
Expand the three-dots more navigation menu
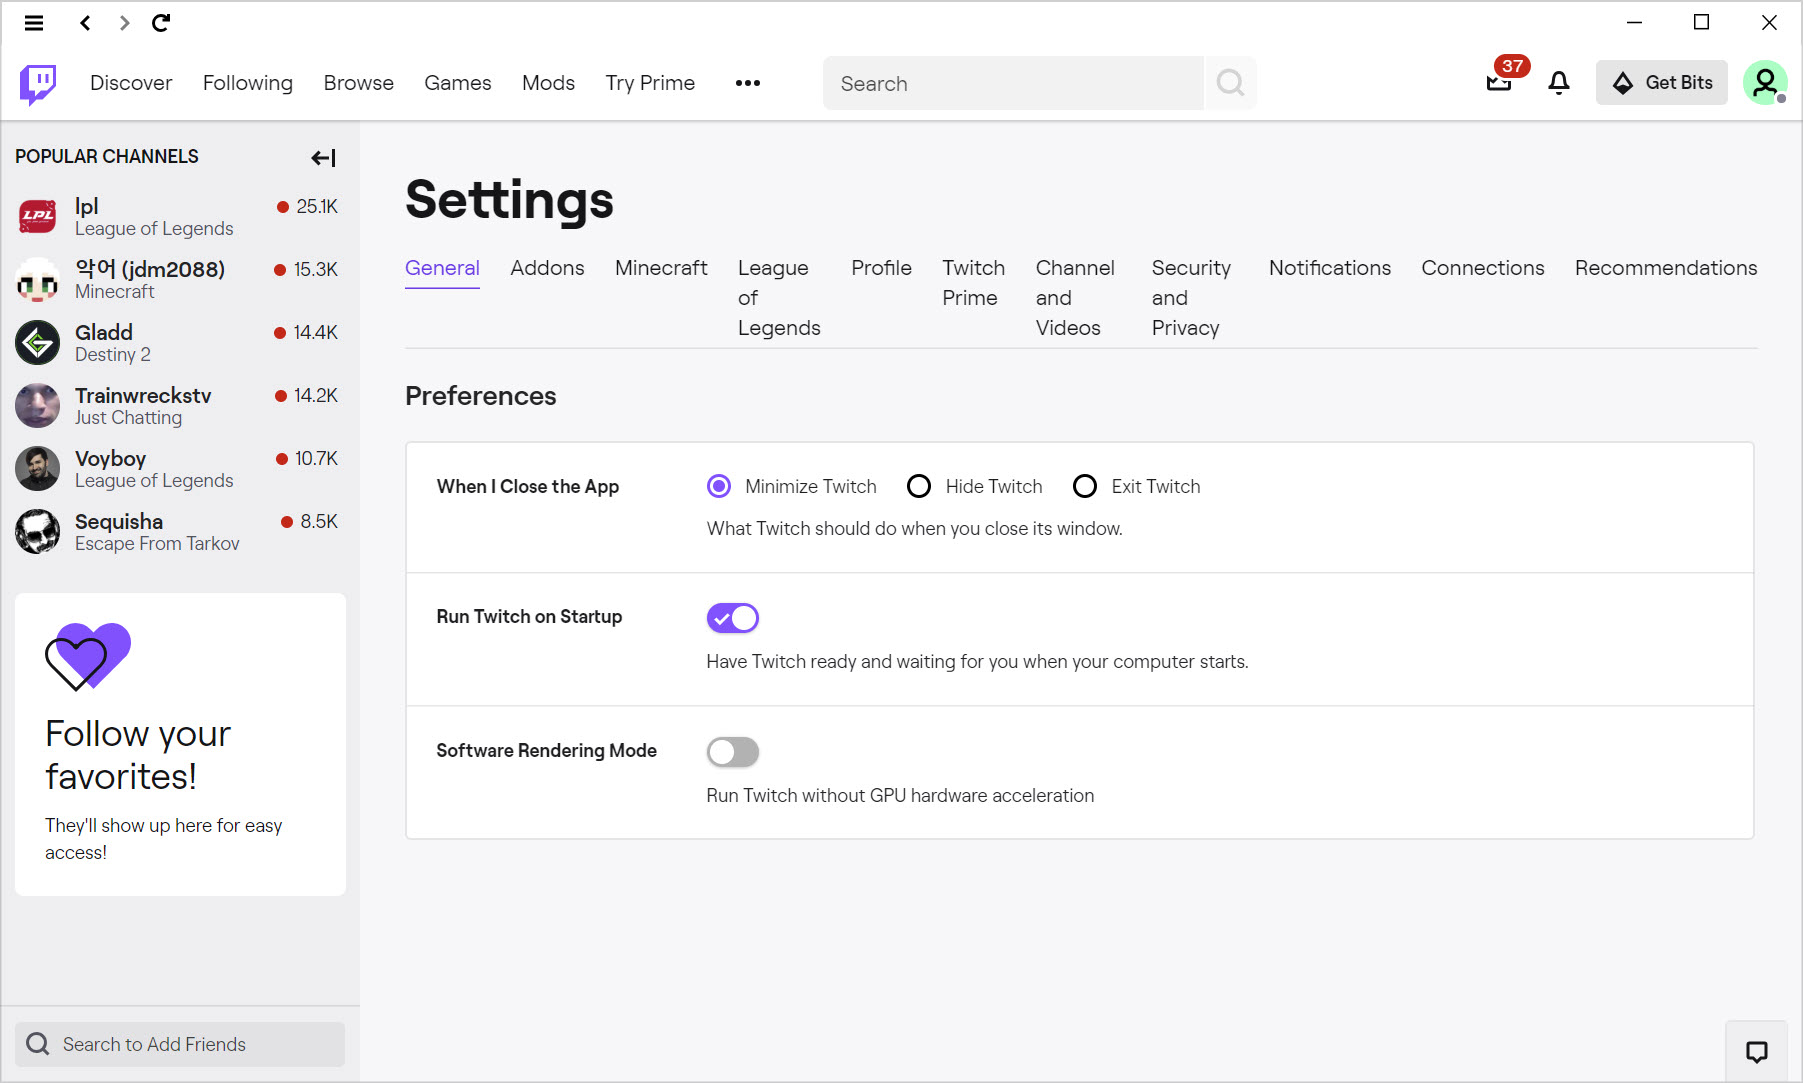coord(748,83)
